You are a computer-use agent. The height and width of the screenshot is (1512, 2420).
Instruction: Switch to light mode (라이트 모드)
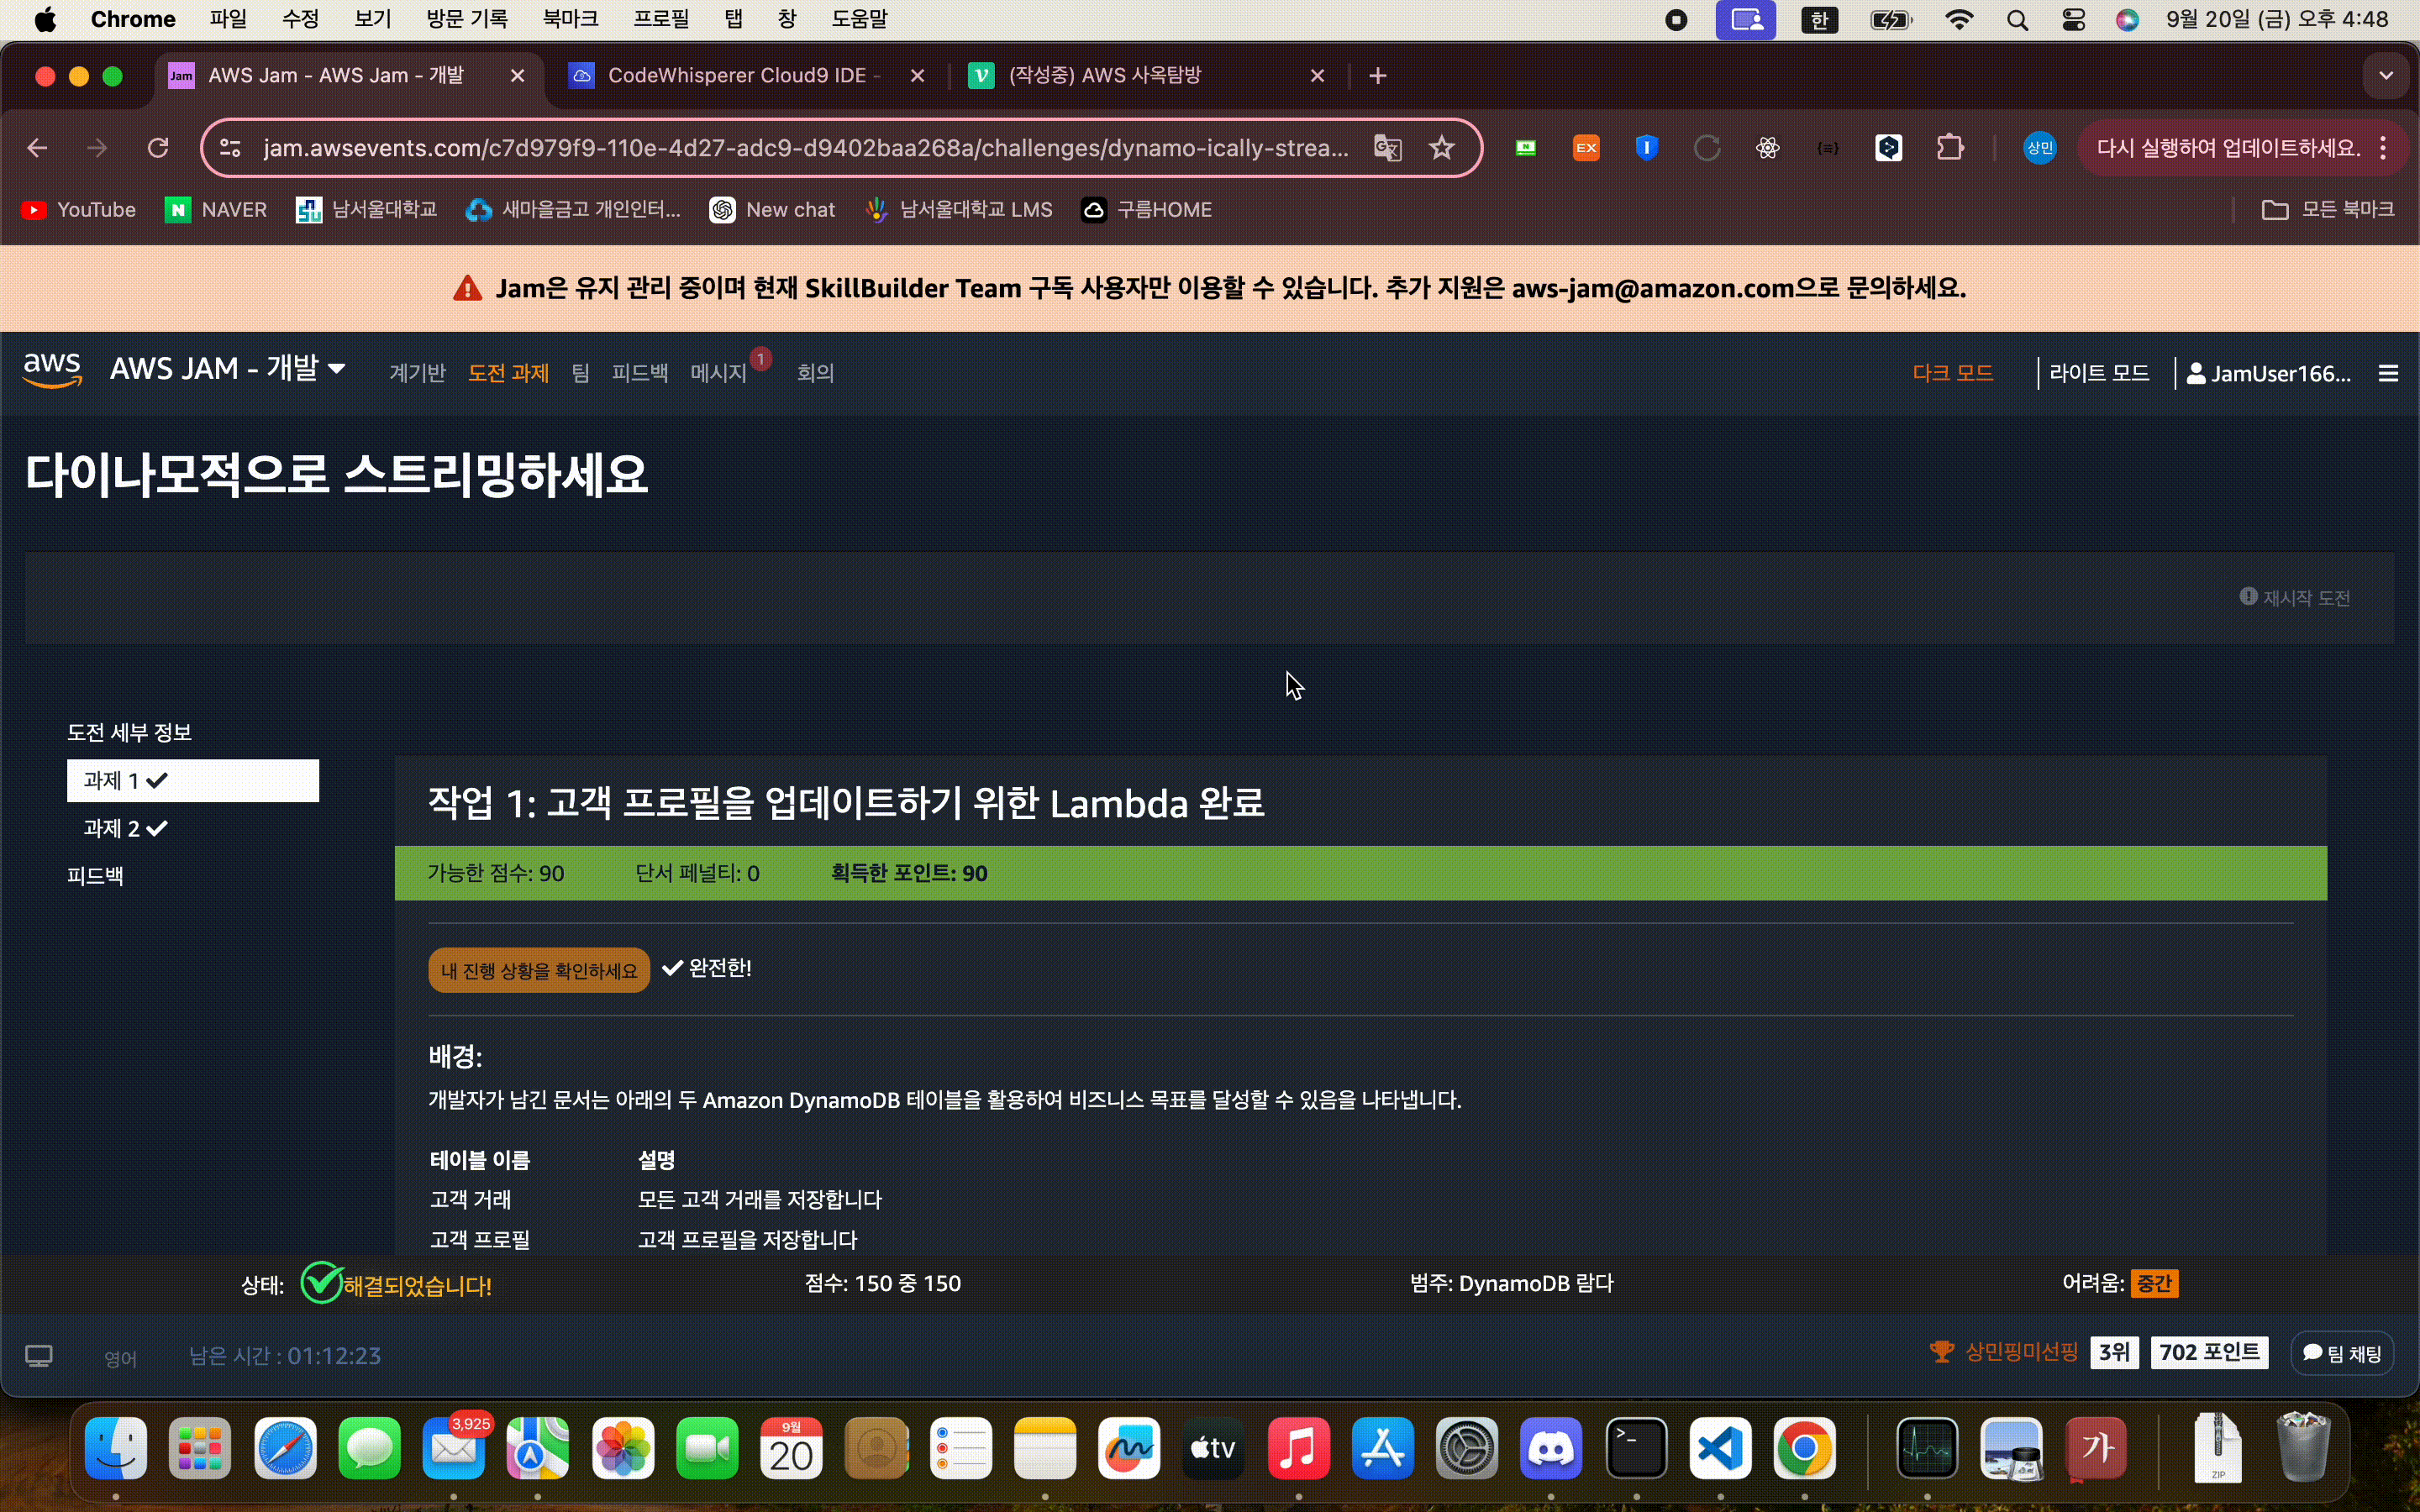(2099, 373)
